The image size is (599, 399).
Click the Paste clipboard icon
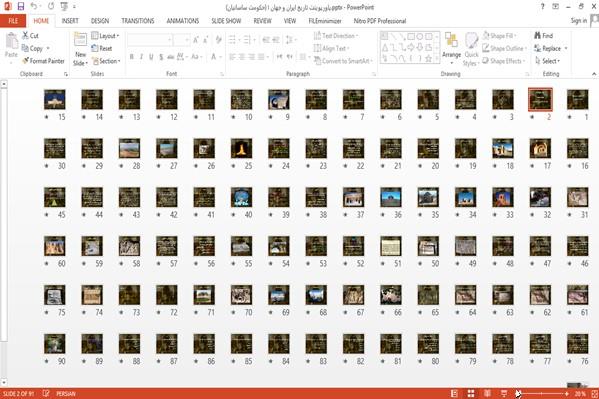pyautogui.click(x=11, y=42)
